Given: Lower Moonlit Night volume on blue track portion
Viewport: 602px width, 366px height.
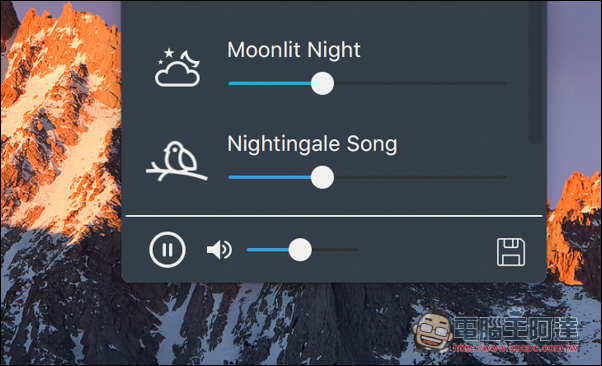Looking at the screenshot, I should 270,83.
